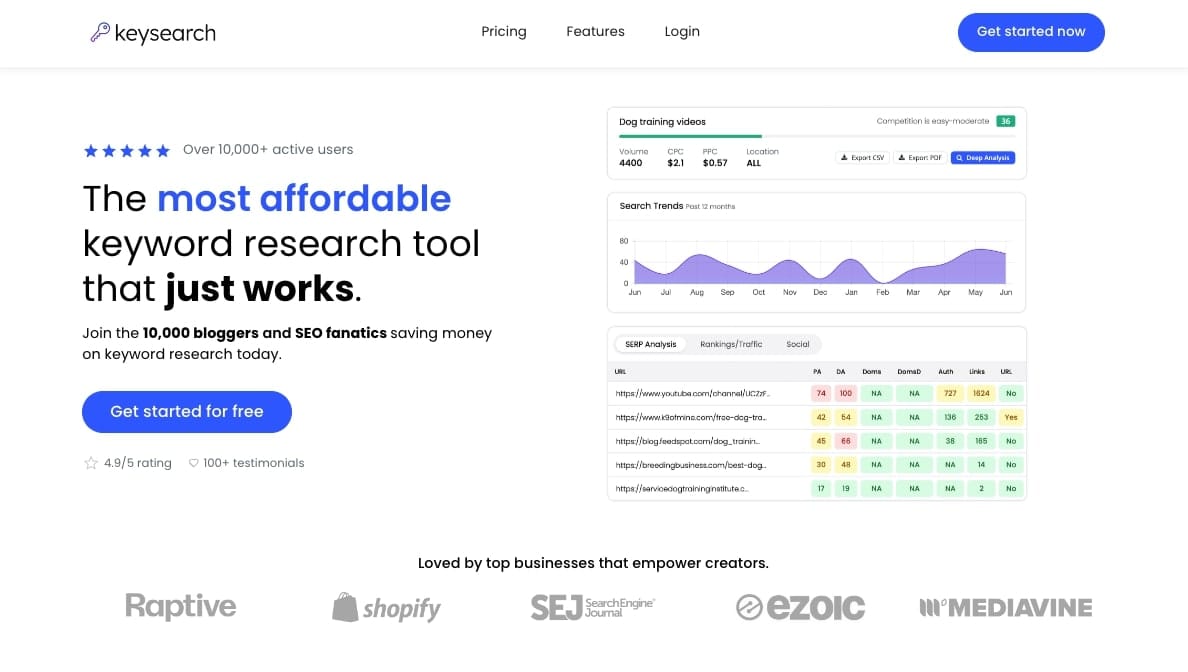Screen dimensions: 1188x672
Task: Click the Ezoic logo
Action: click(800, 607)
